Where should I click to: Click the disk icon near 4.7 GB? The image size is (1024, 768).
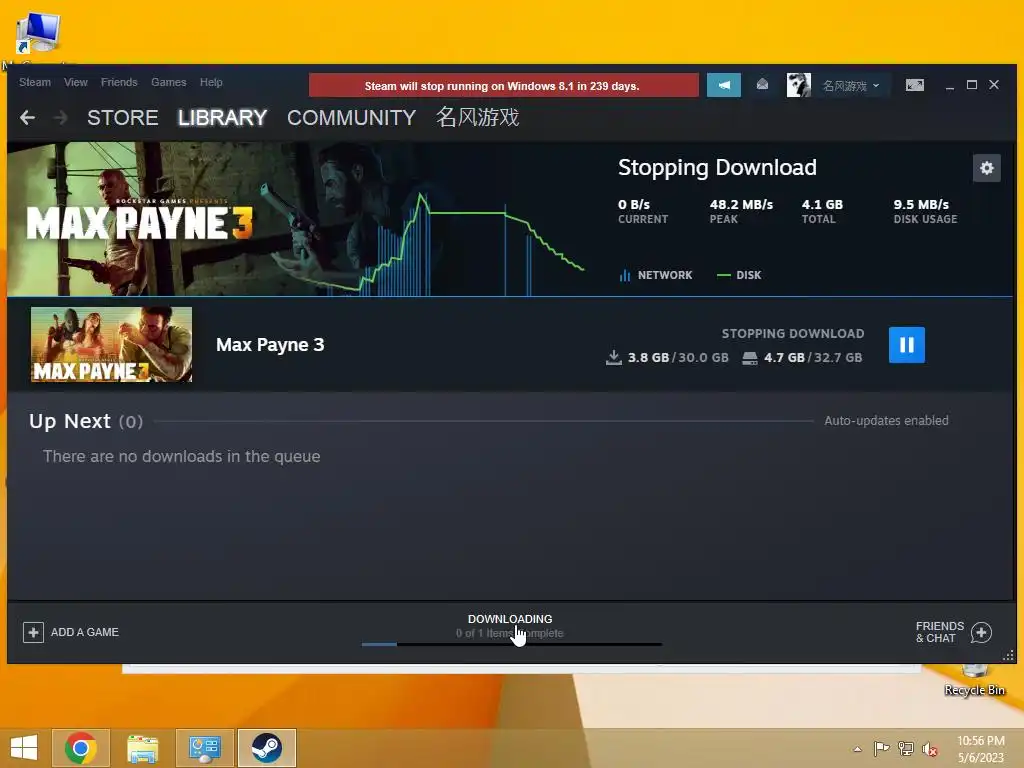[750, 358]
